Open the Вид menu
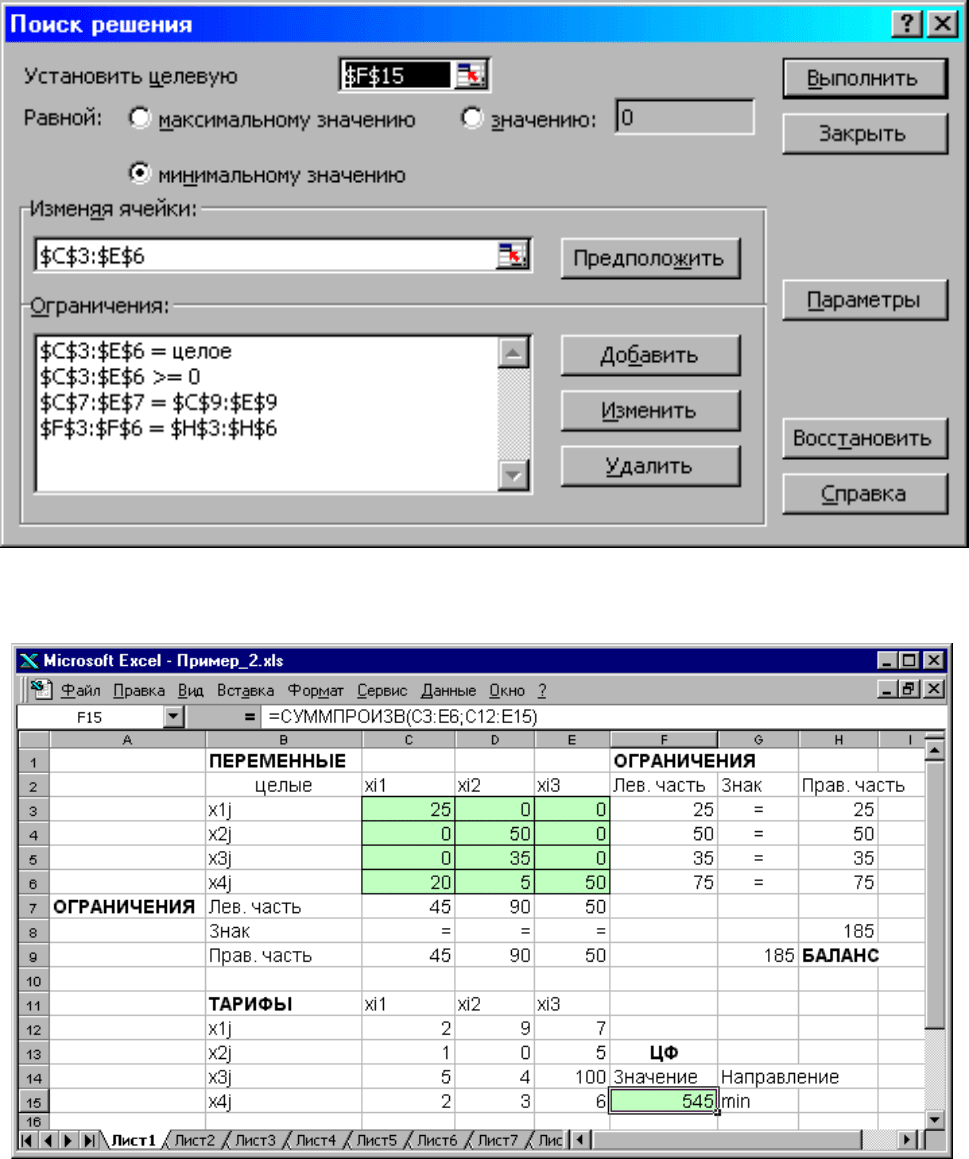Screen dimensions: 969x1159 click(191, 690)
